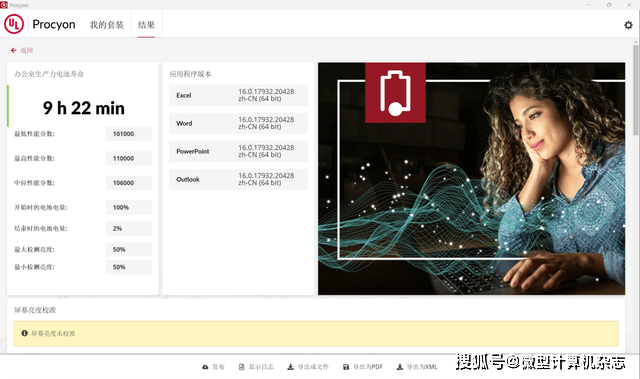Click the 9 h 22 min result
640x379 pixels.
pyautogui.click(x=84, y=108)
